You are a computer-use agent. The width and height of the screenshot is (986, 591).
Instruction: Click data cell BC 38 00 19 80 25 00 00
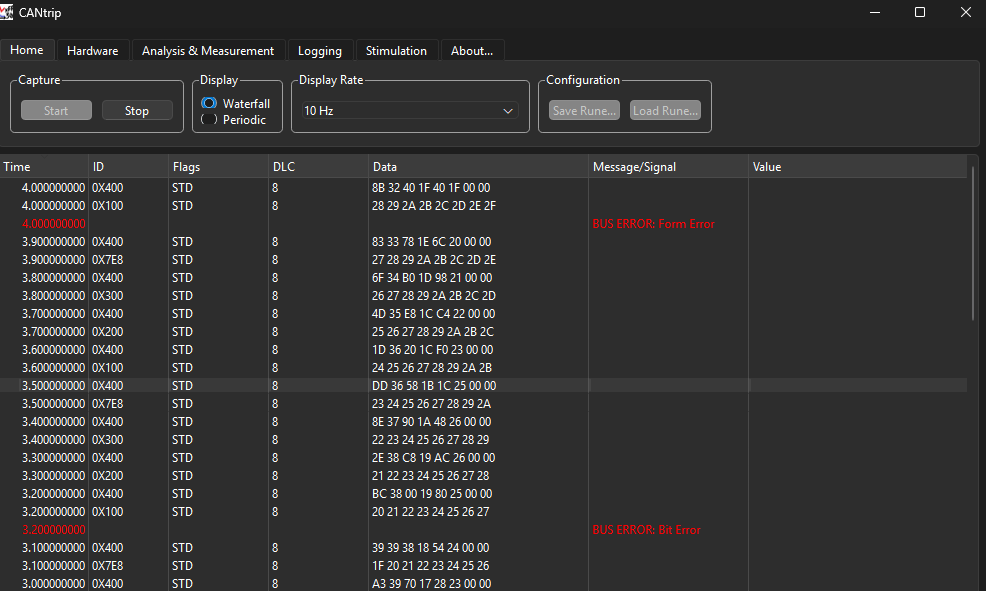432,494
